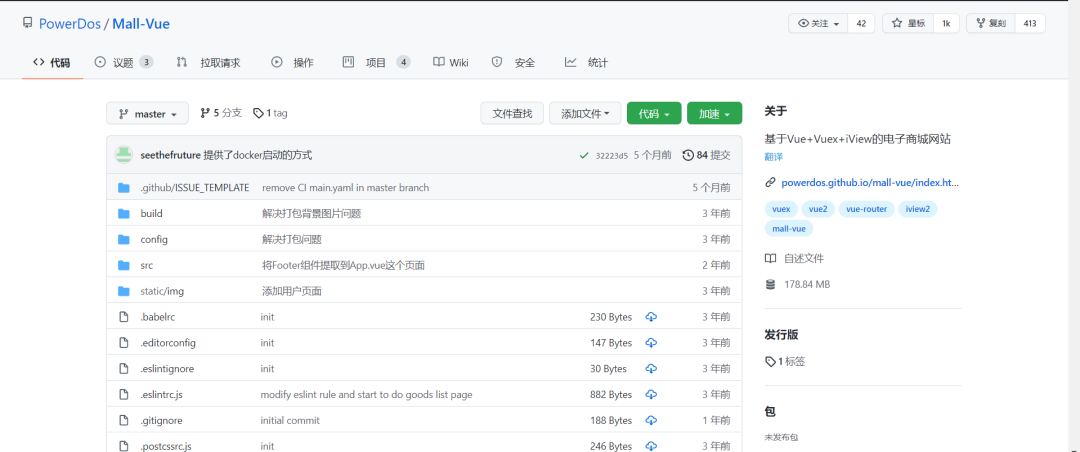Select the vuex topic tag
Screen dimensions: 1080x452
781,208
